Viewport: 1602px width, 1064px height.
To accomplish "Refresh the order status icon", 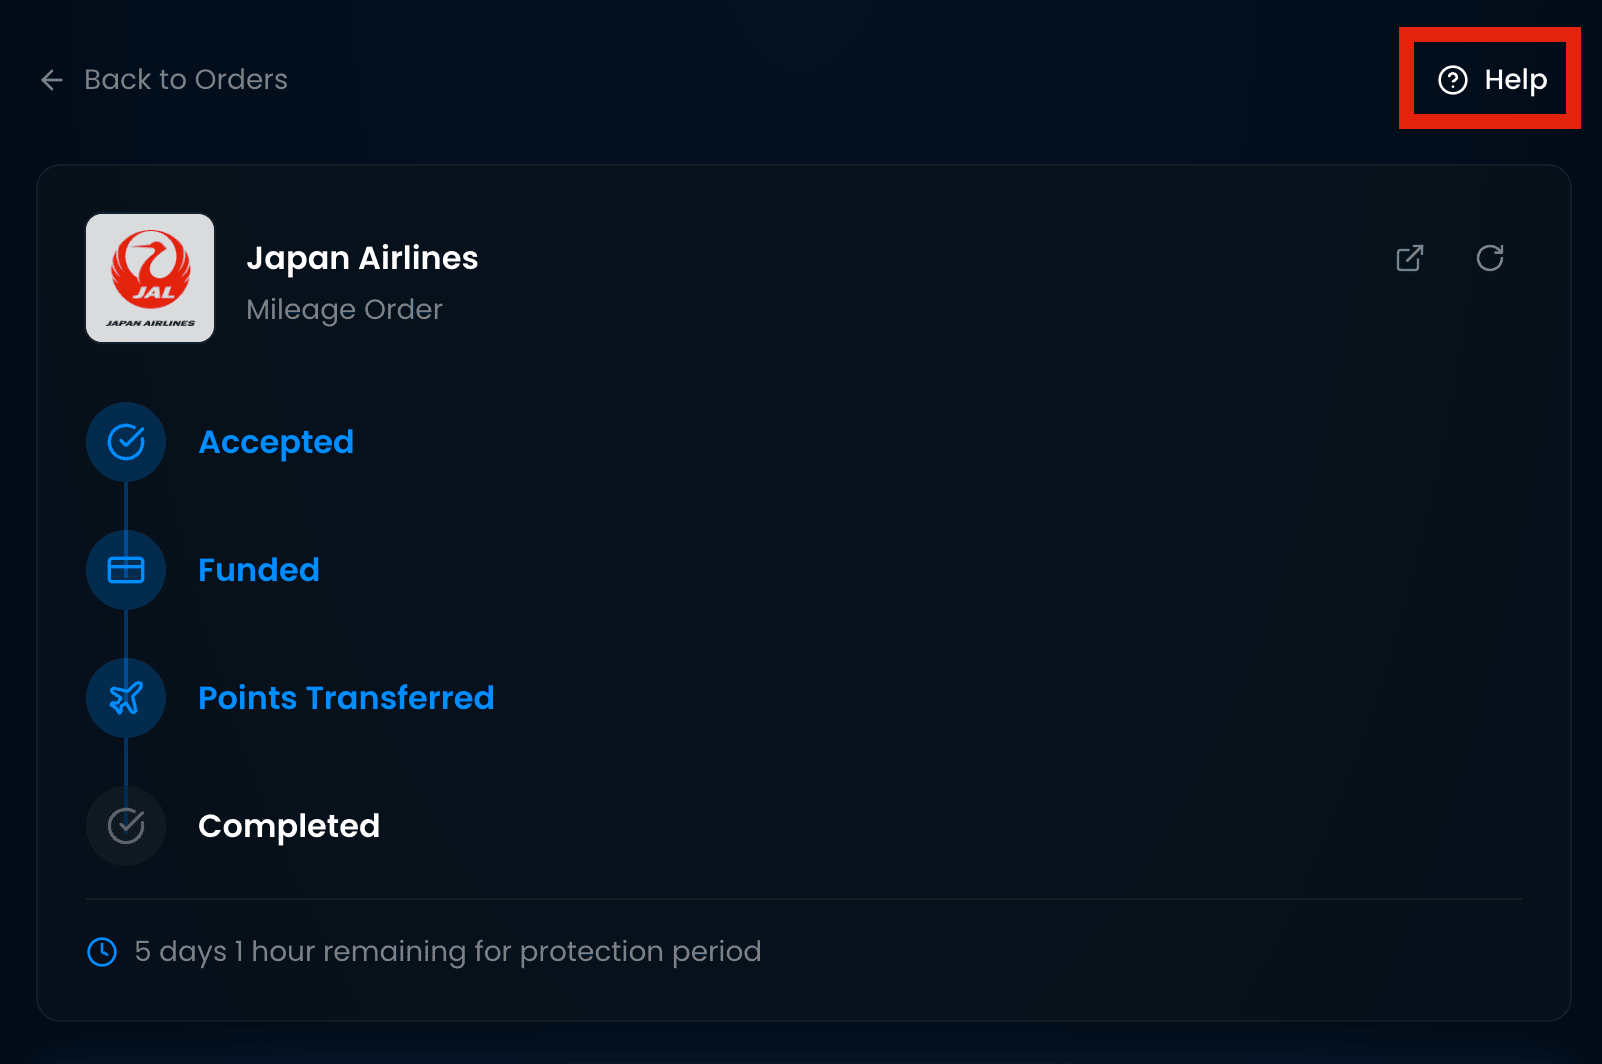I will coord(1490,258).
